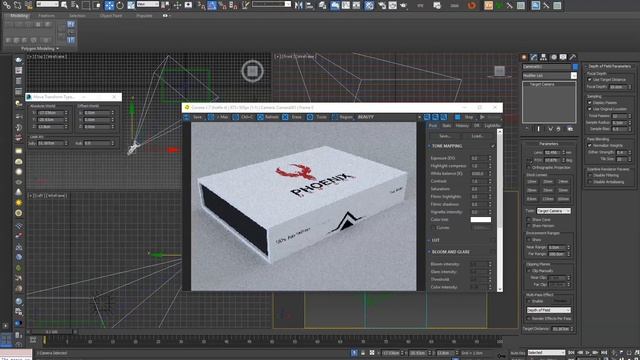The image size is (640, 360).
Task: Click the Rectangular Selection Region icon
Action: click(x=86, y=5)
